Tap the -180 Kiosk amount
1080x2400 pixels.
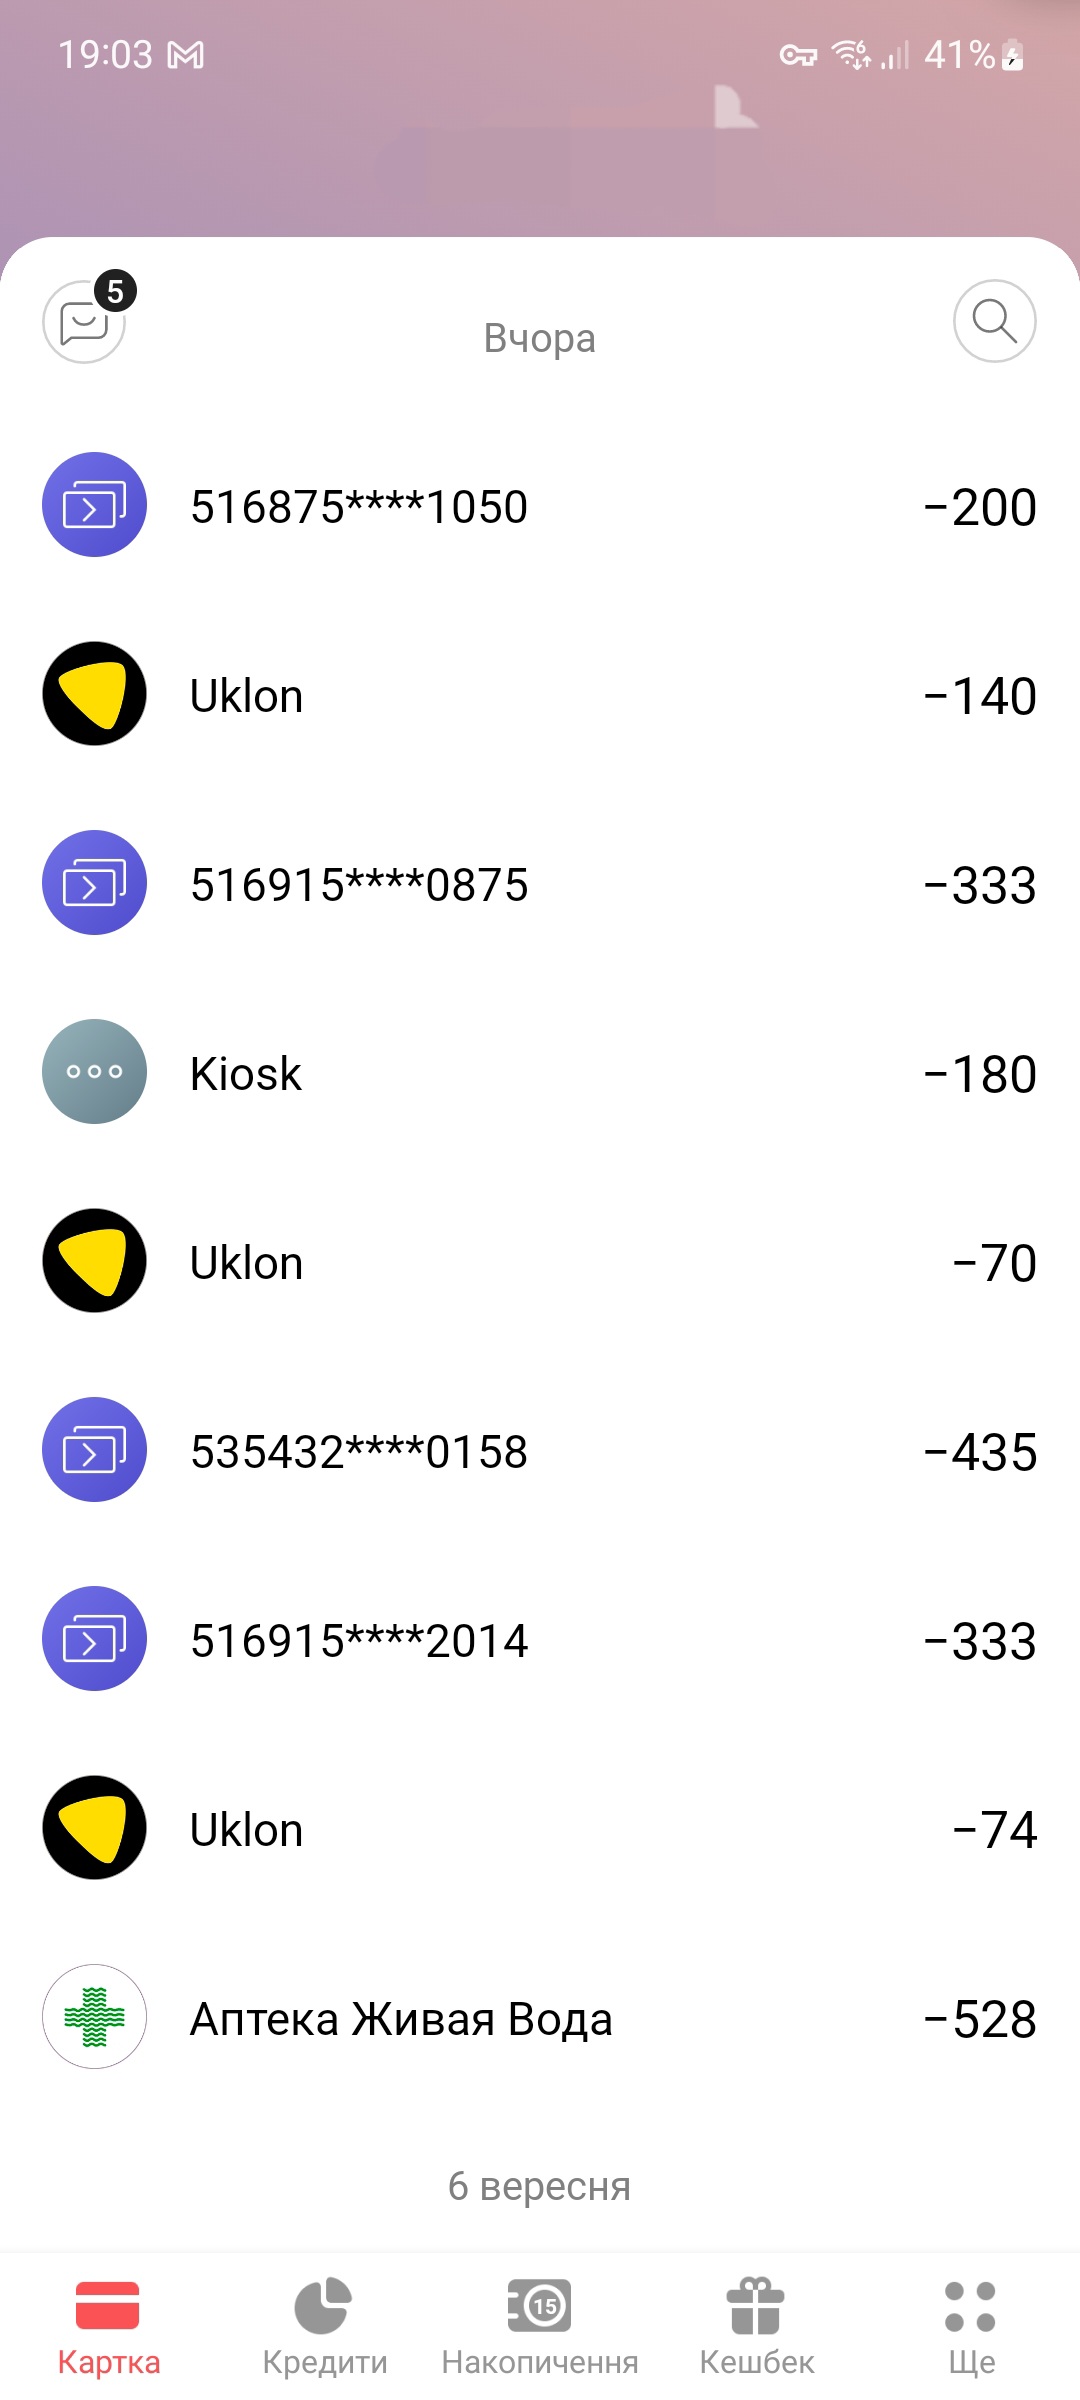coord(980,1074)
